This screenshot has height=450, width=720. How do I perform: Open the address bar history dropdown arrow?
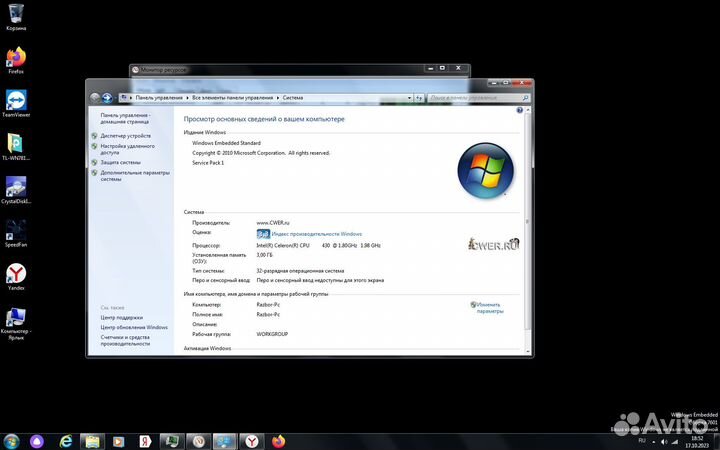[409, 98]
